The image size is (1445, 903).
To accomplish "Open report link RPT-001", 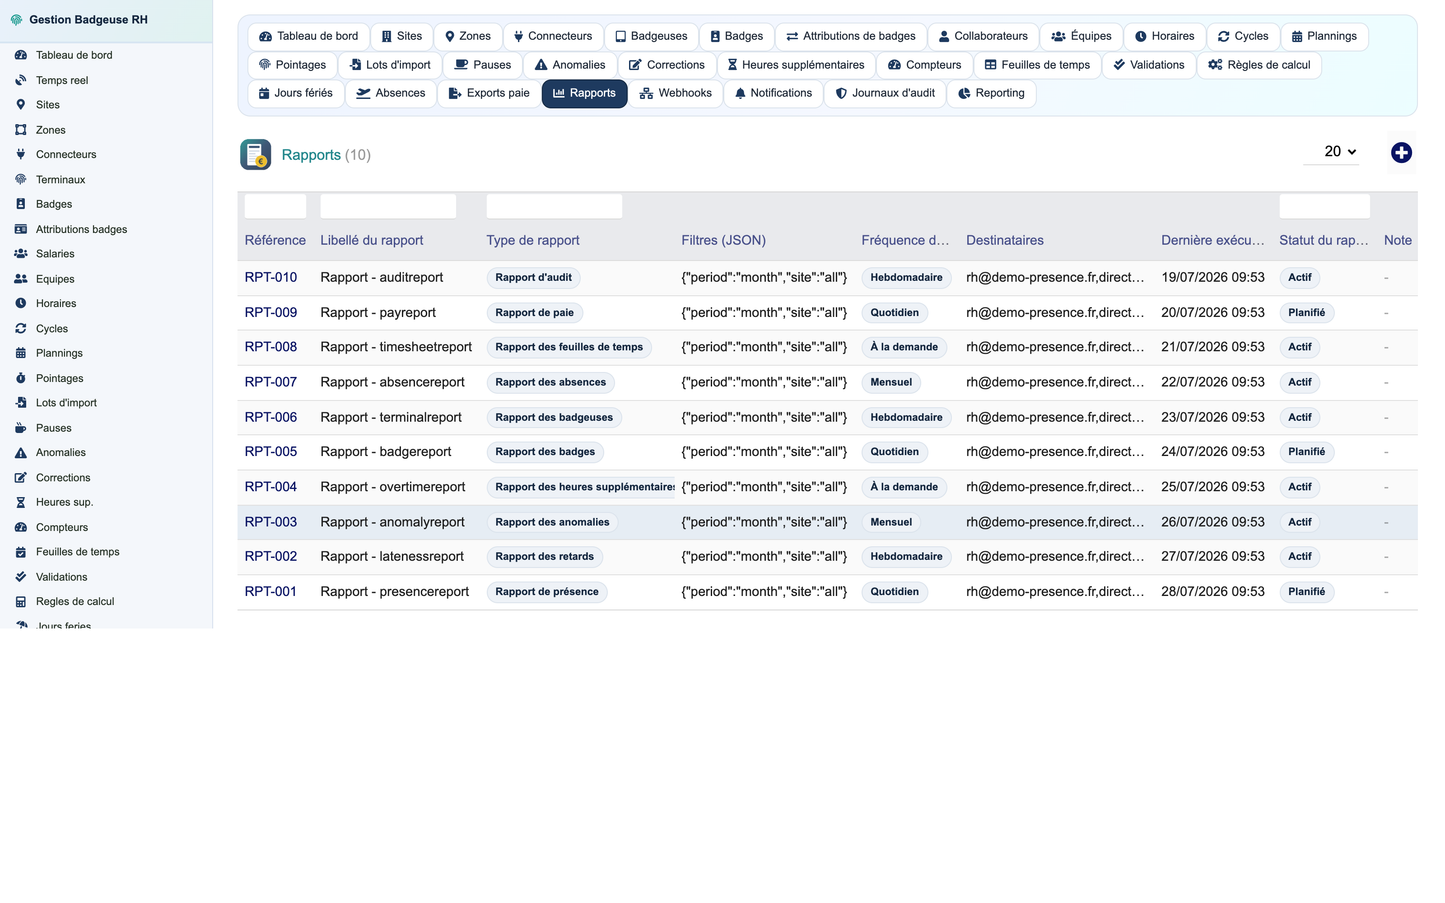I will click(x=271, y=591).
